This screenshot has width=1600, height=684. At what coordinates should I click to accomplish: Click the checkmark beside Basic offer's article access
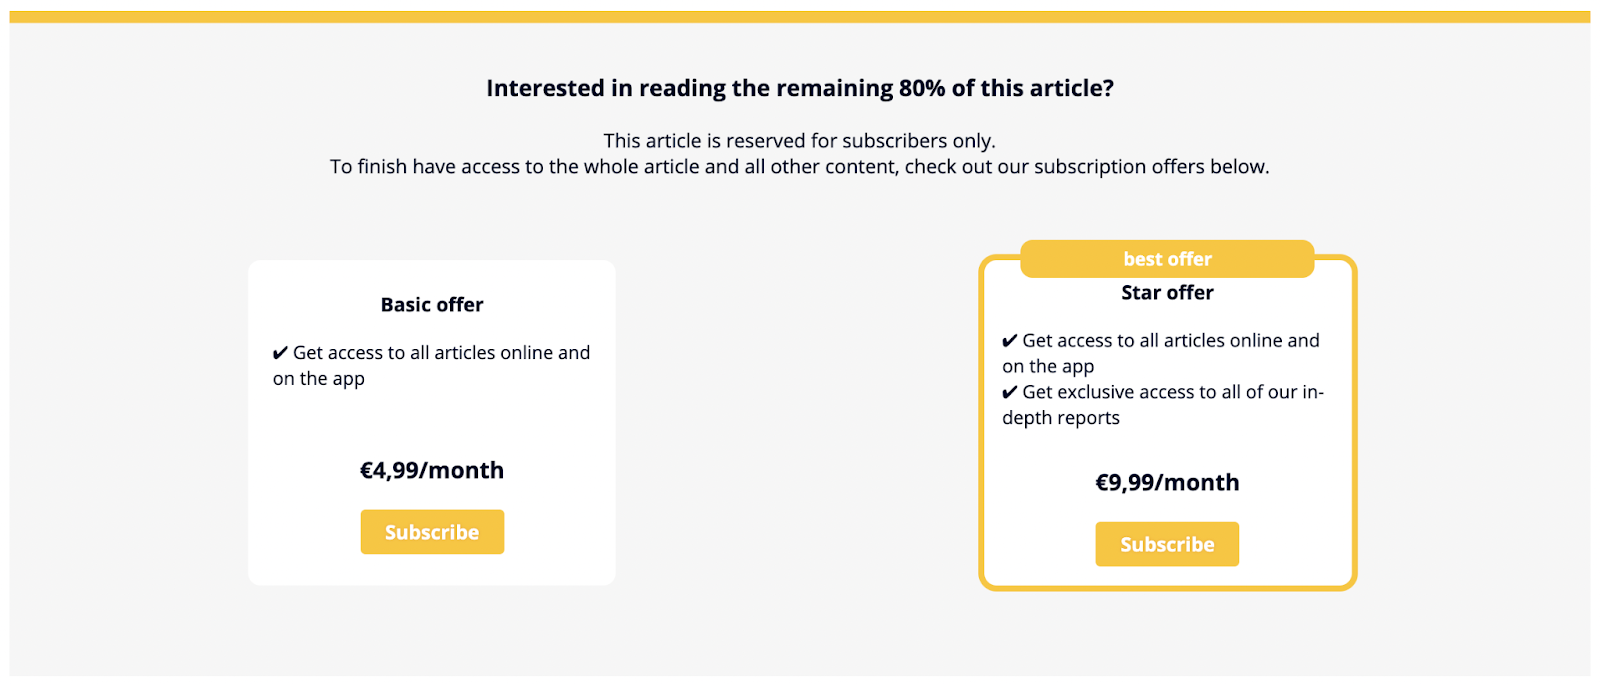[x=280, y=352]
